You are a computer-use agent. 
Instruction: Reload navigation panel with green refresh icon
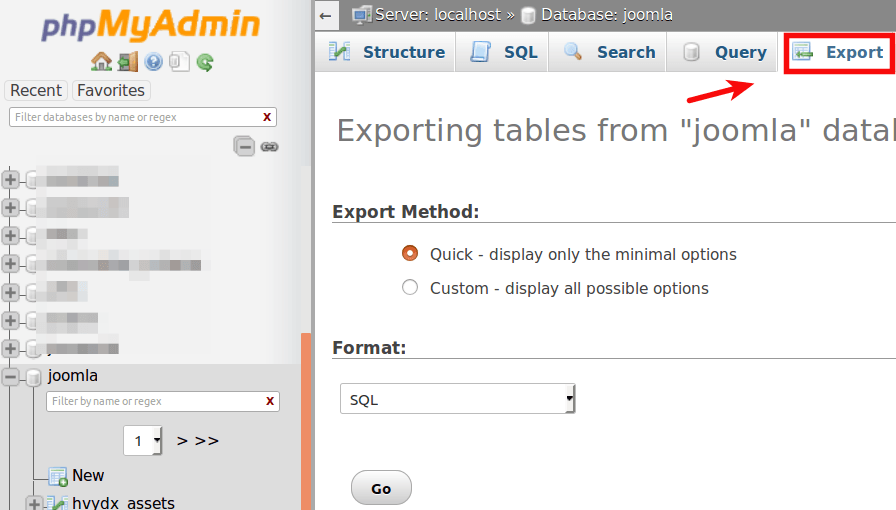point(205,61)
